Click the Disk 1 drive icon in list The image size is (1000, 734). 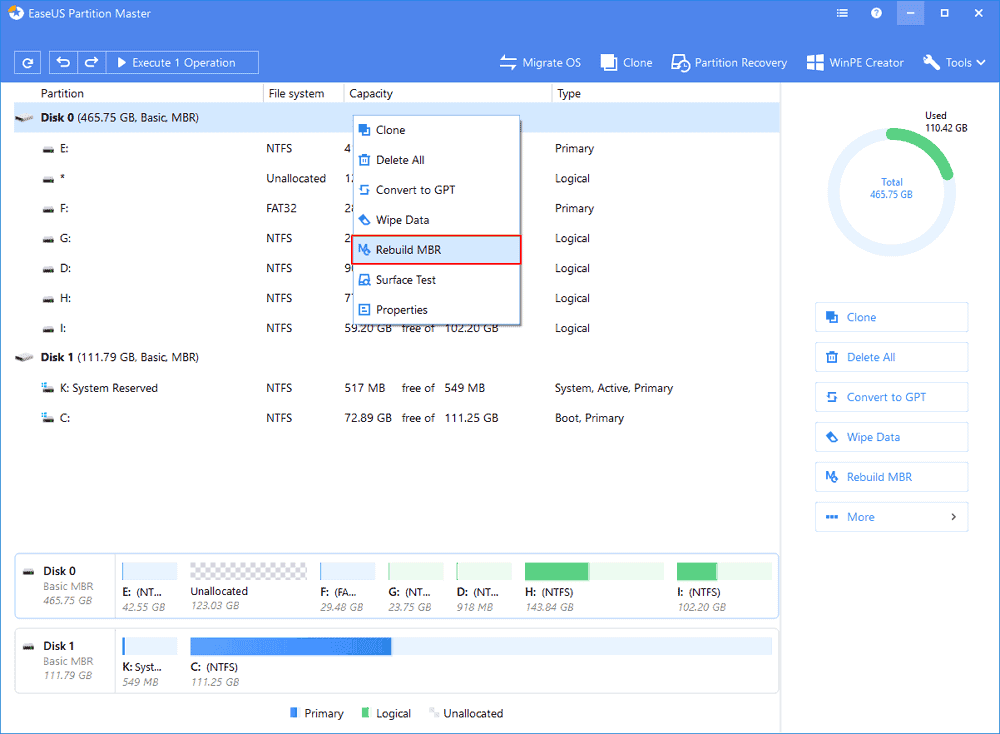coord(24,357)
